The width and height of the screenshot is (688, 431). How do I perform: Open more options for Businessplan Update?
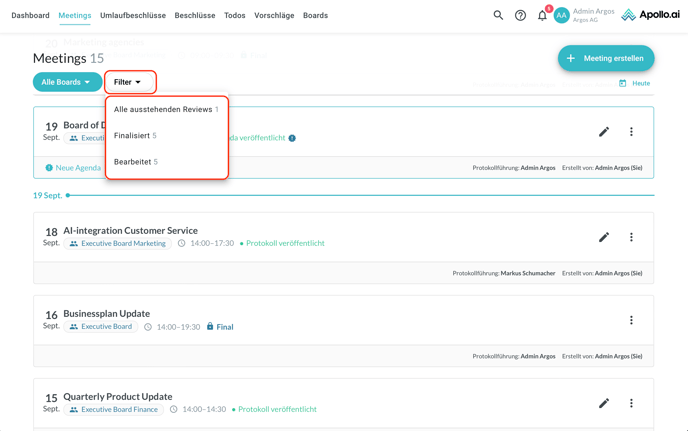click(631, 320)
